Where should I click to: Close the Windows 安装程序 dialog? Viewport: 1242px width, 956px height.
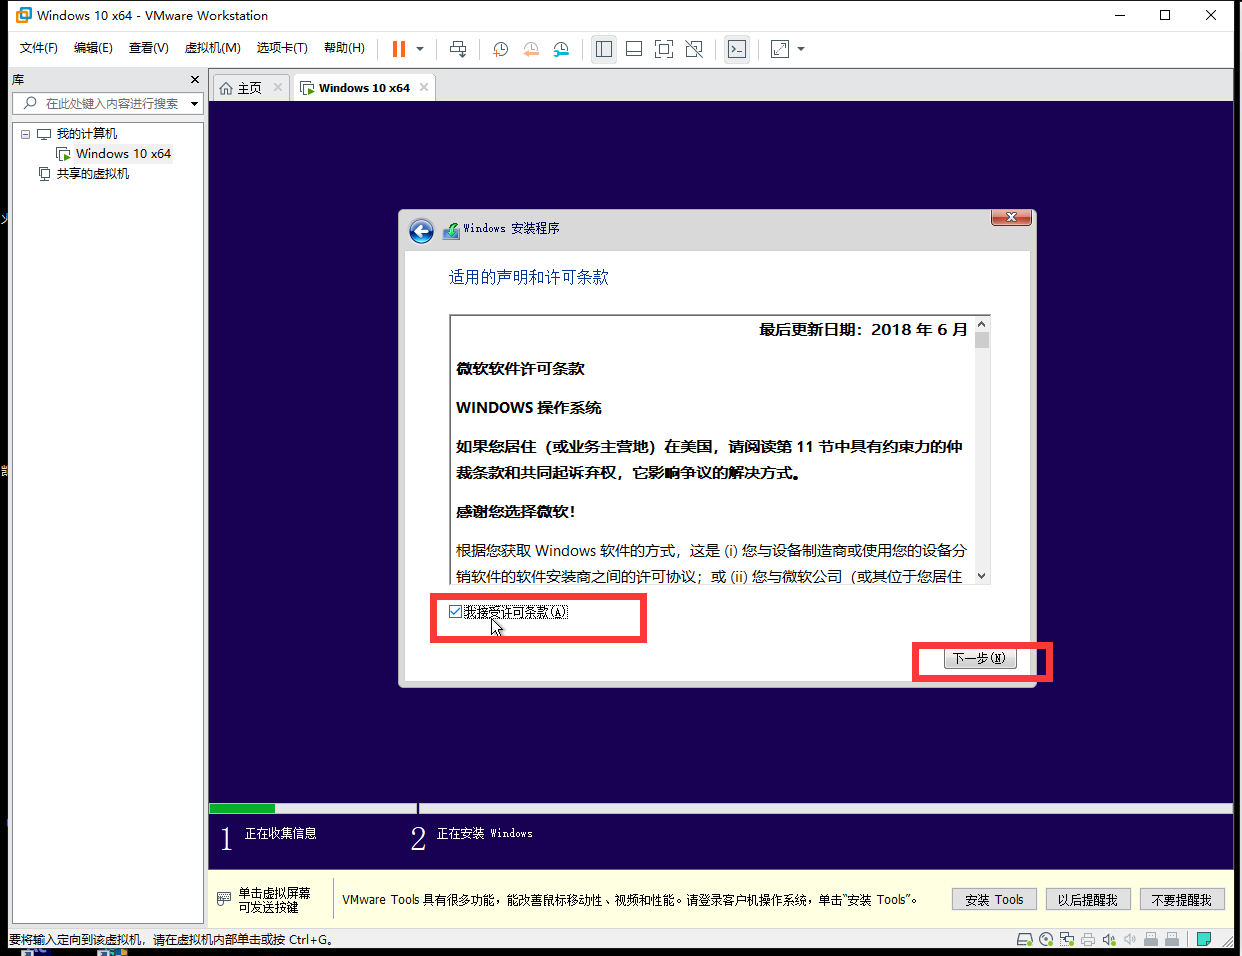click(1011, 217)
